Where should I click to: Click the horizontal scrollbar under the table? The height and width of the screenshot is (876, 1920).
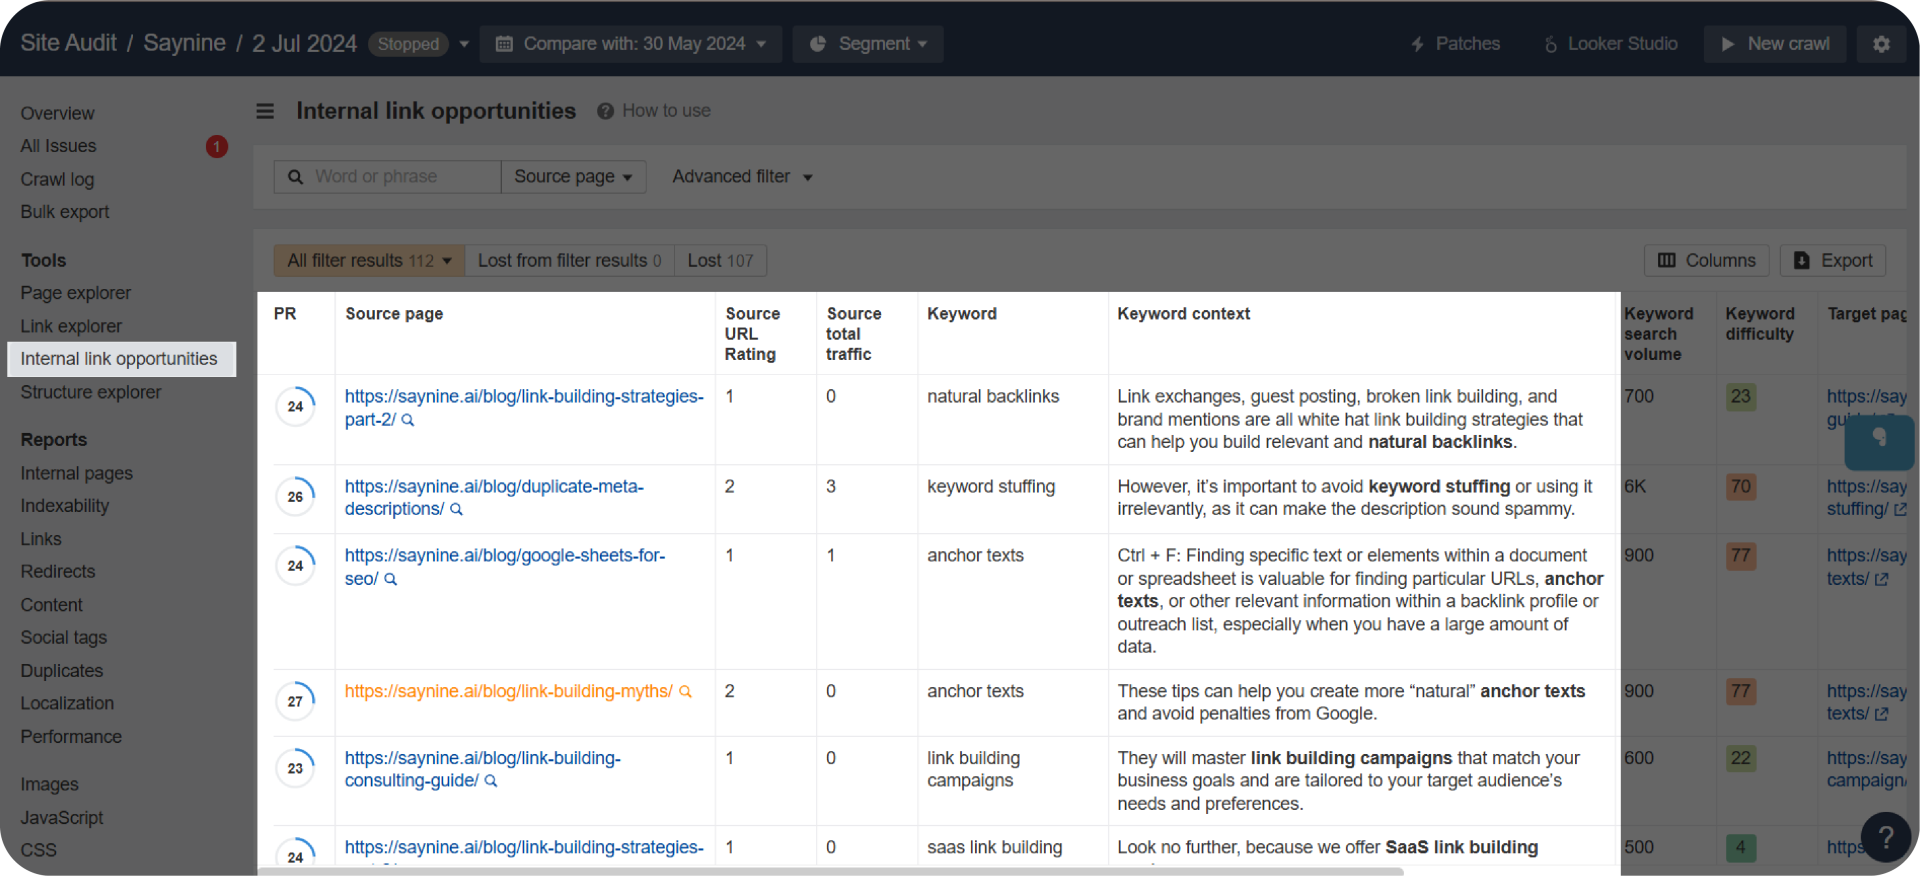[830, 872]
